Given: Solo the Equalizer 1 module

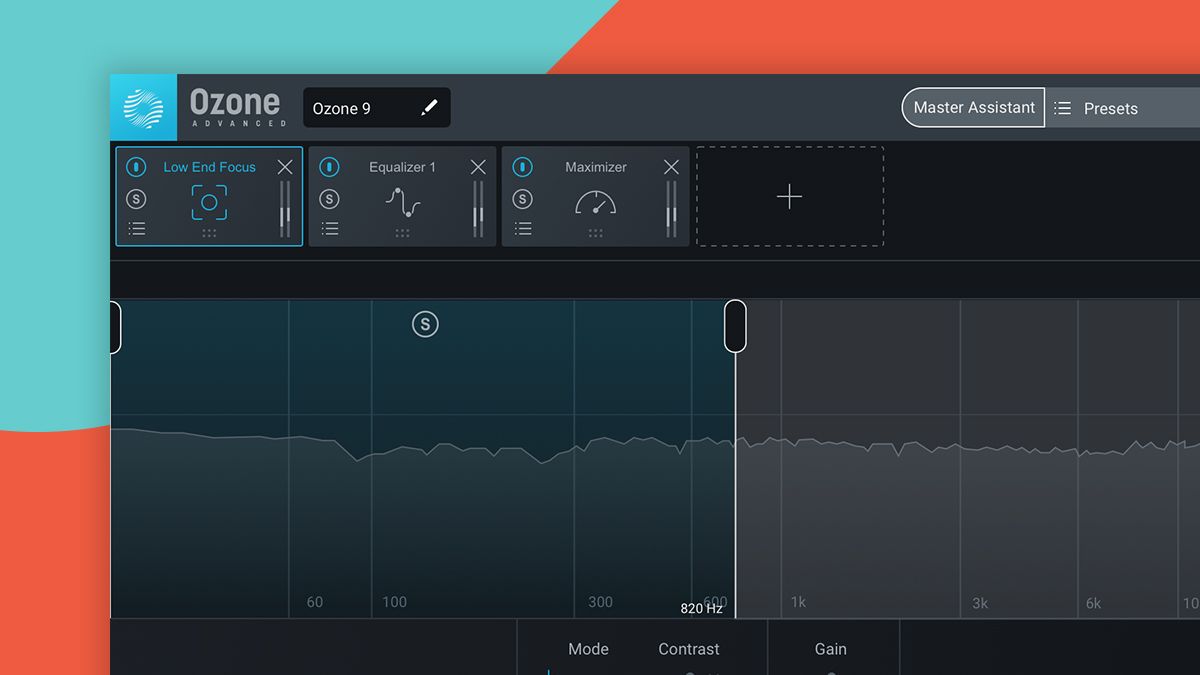Looking at the screenshot, I should pyautogui.click(x=329, y=199).
